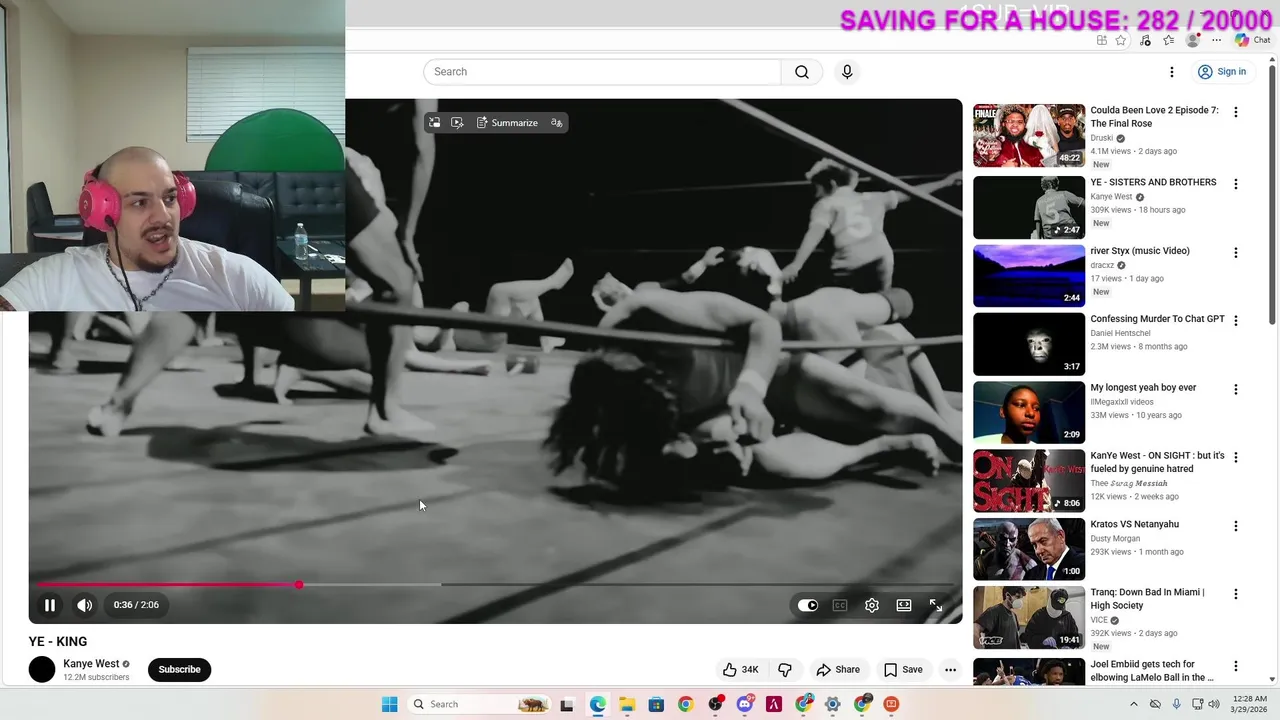Open river Styx music video thumbnail
The height and width of the screenshot is (720, 1280).
click(x=1029, y=275)
